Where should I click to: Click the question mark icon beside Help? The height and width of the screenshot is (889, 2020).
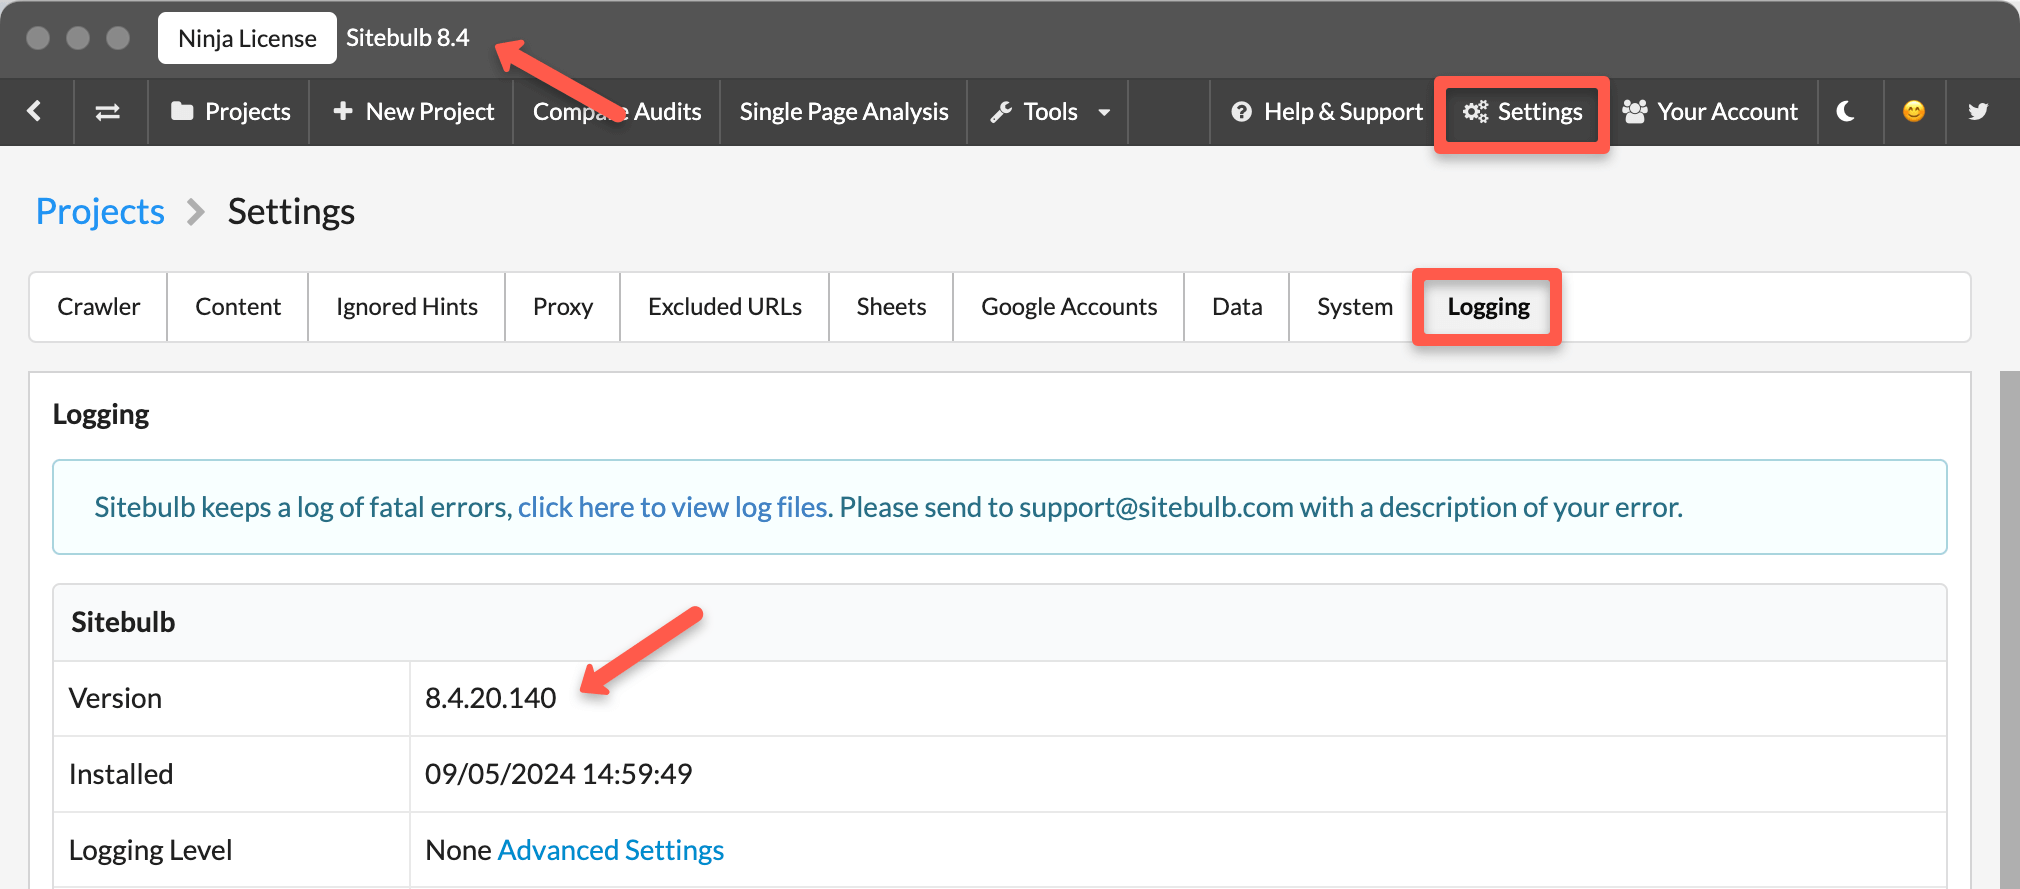(1242, 112)
